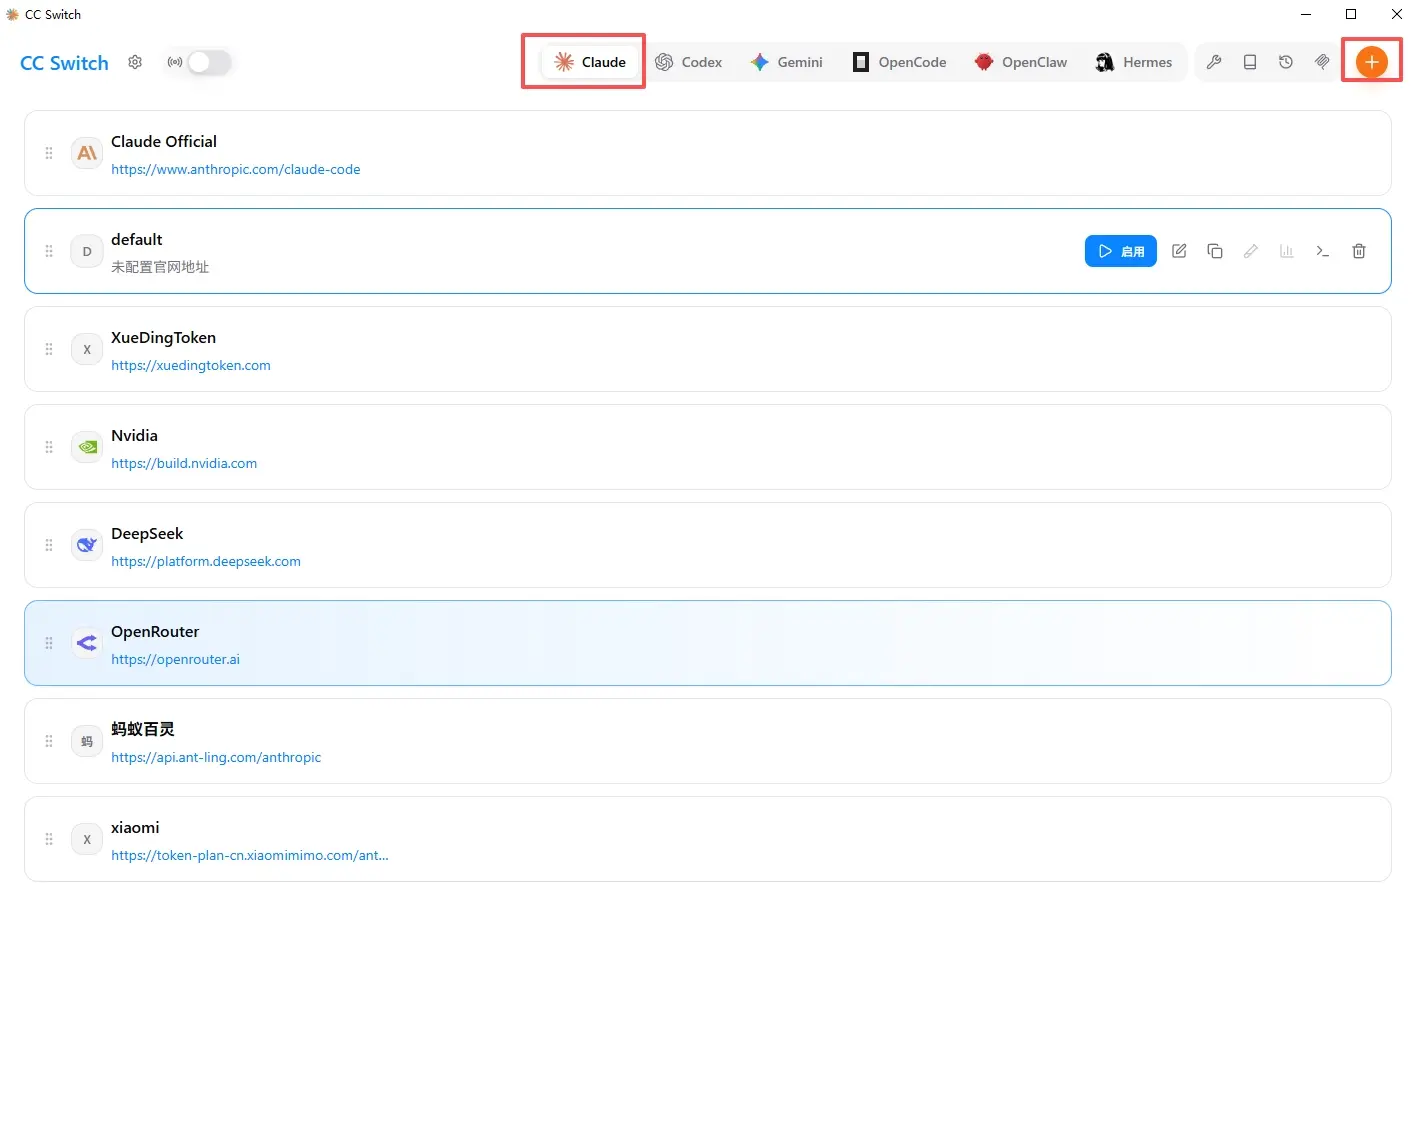Toggle the proxy switch beside the gear
The image size is (1414, 1144).
(x=209, y=62)
